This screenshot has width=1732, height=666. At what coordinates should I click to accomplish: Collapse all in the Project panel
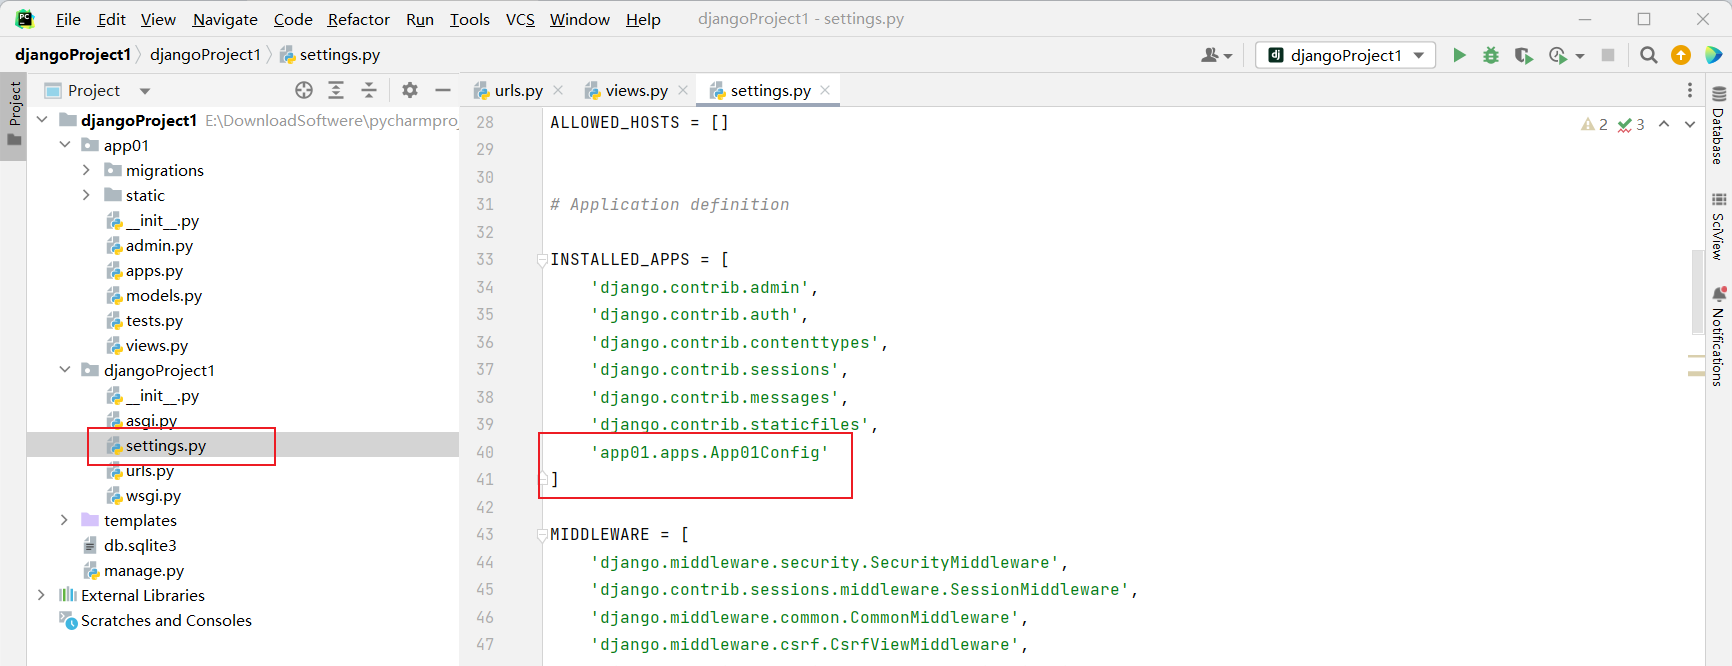[x=369, y=90]
